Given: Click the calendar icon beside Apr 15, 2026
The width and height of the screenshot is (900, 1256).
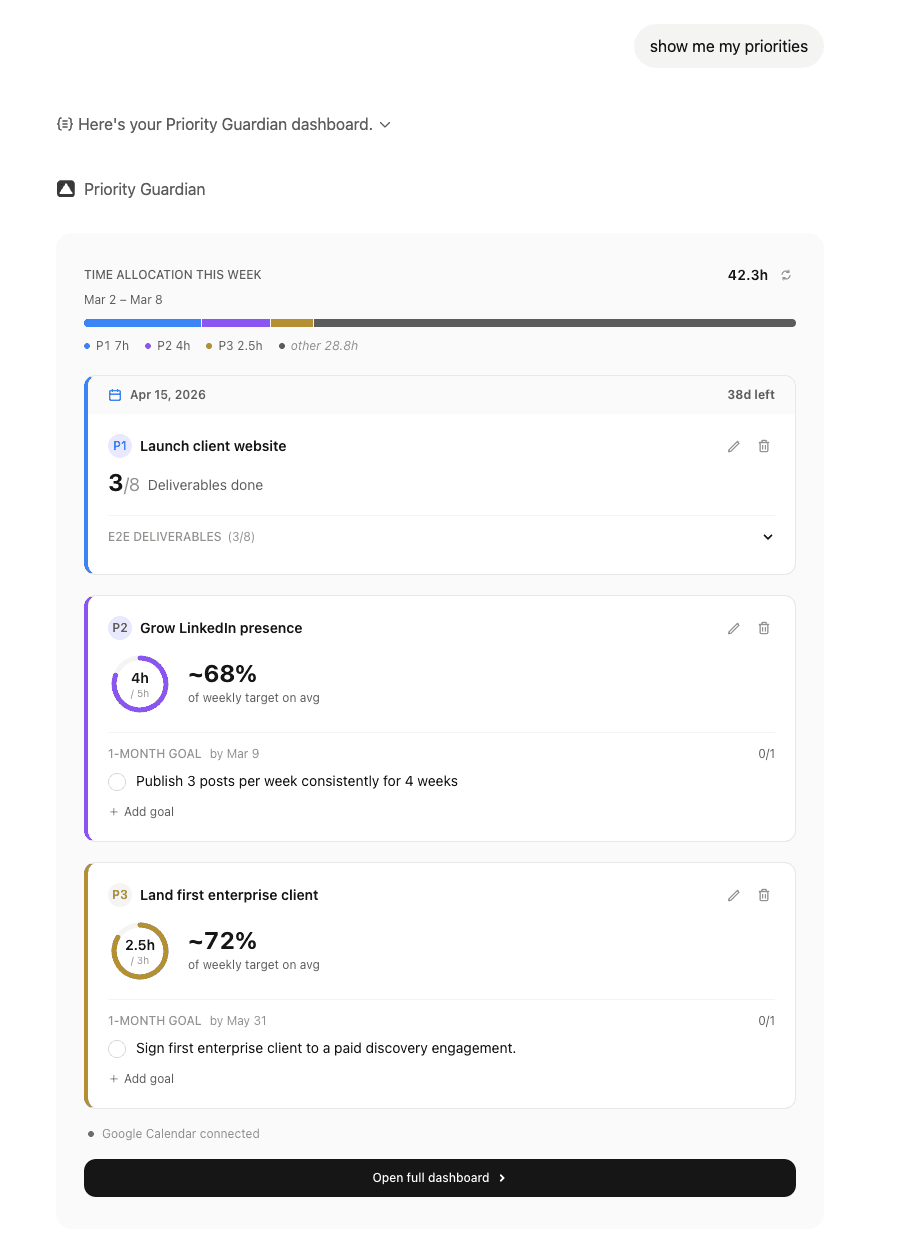Looking at the screenshot, I should click(115, 395).
